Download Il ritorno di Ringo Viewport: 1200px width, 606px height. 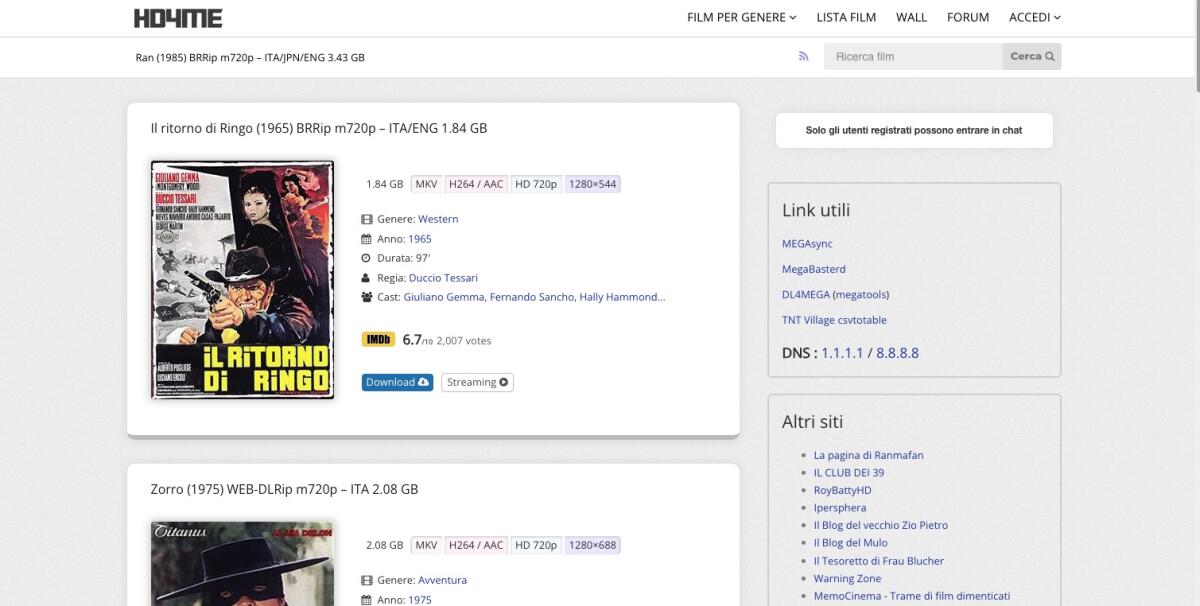[397, 382]
